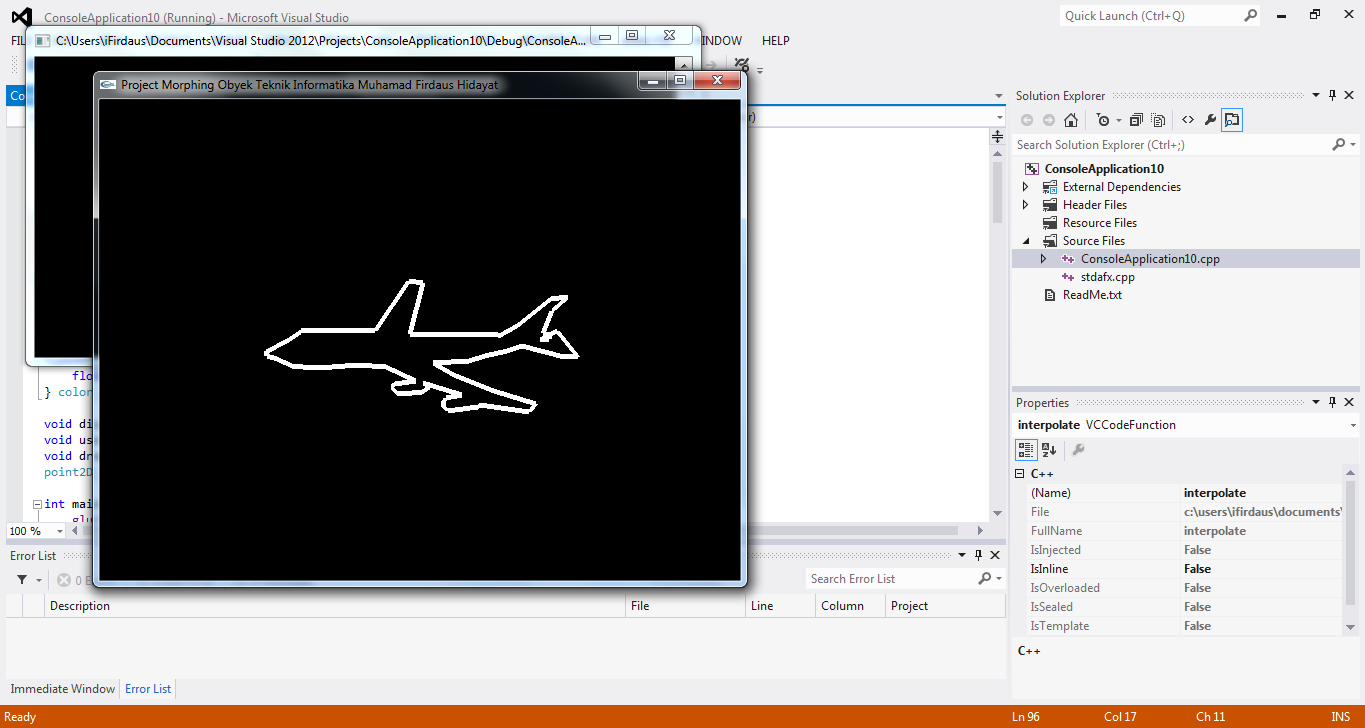The image size is (1365, 728).
Task: Collapse the C++ category in Properties
Action: click(1019, 474)
